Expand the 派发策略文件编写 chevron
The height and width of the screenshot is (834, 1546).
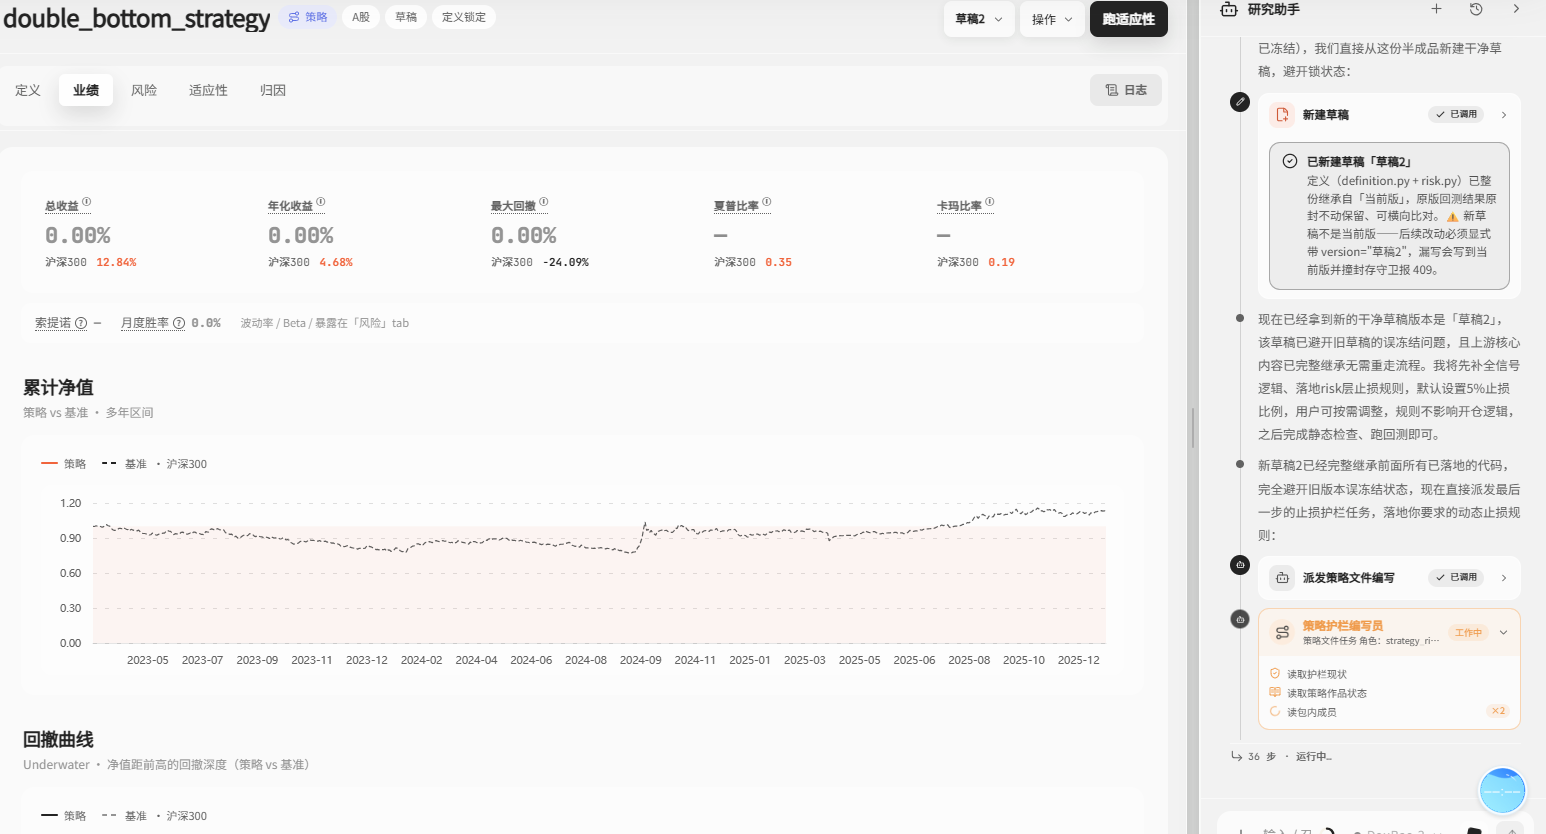click(1504, 578)
